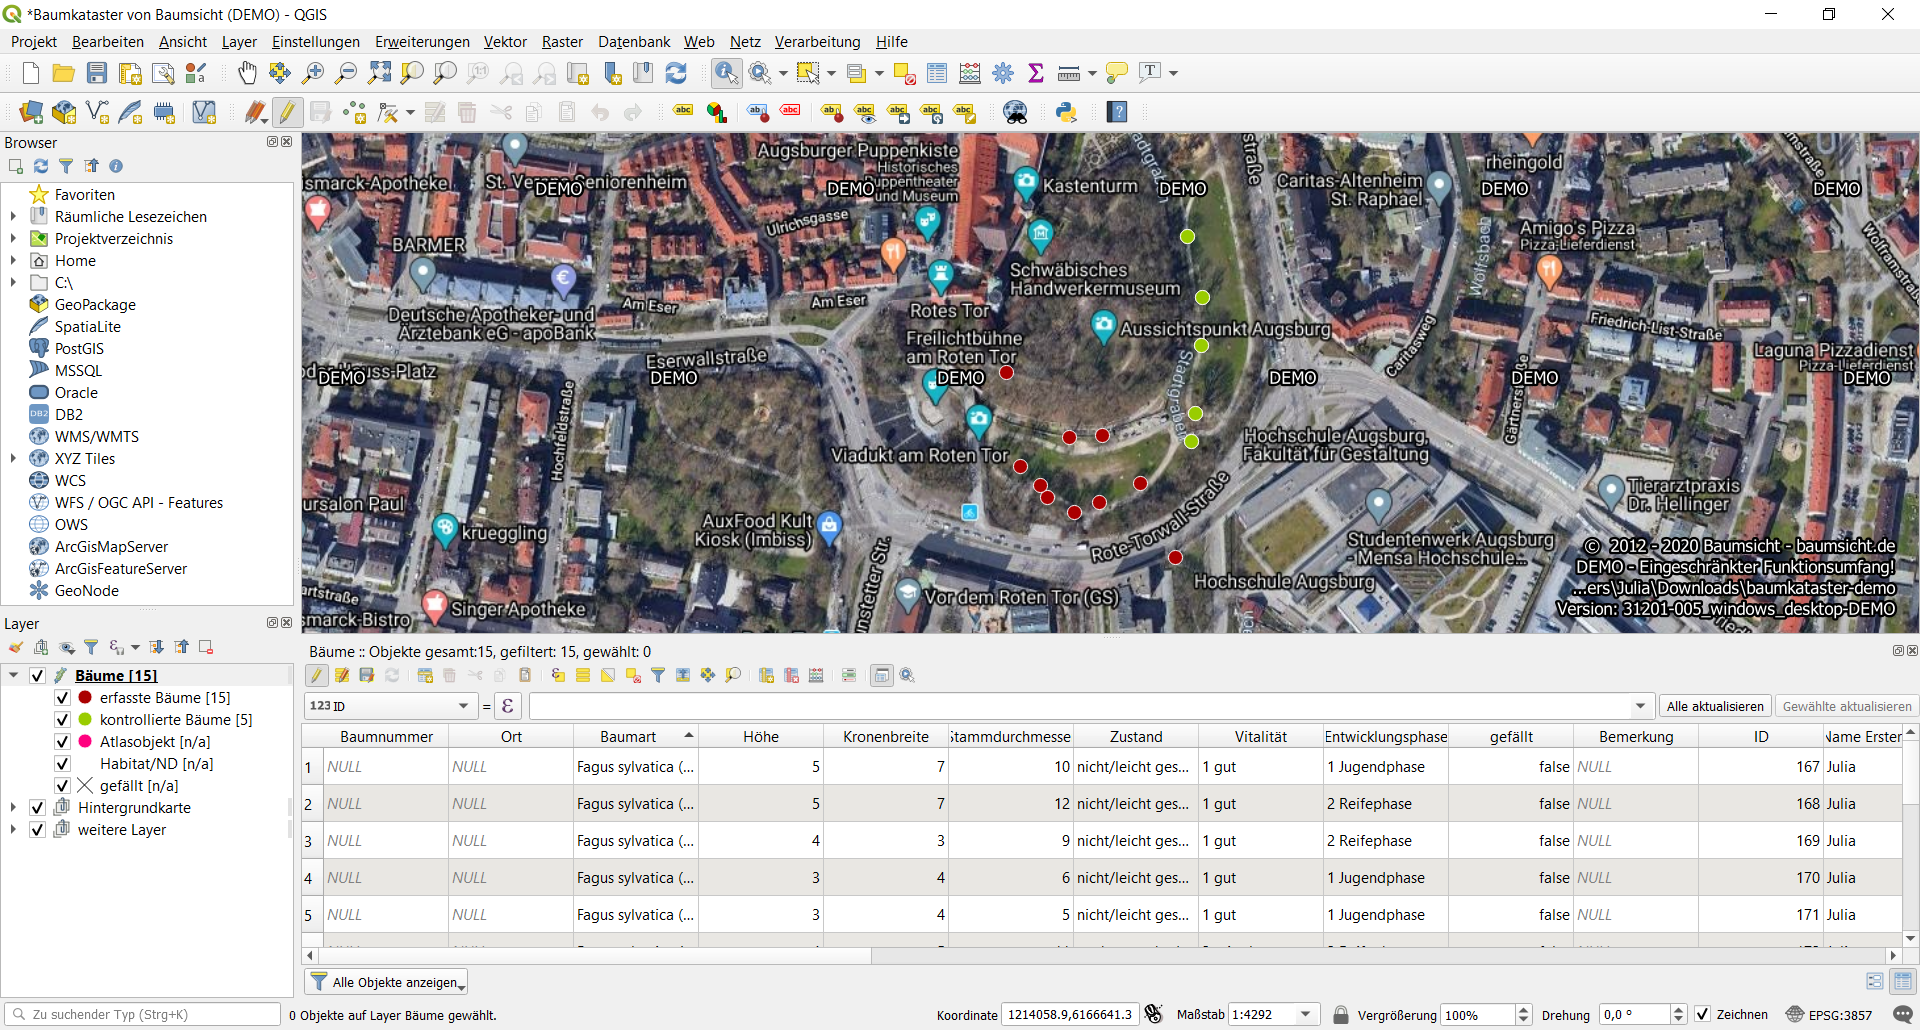1920x1030 pixels.
Task: Expand the Hintergrundkarte group
Action: pyautogui.click(x=14, y=808)
